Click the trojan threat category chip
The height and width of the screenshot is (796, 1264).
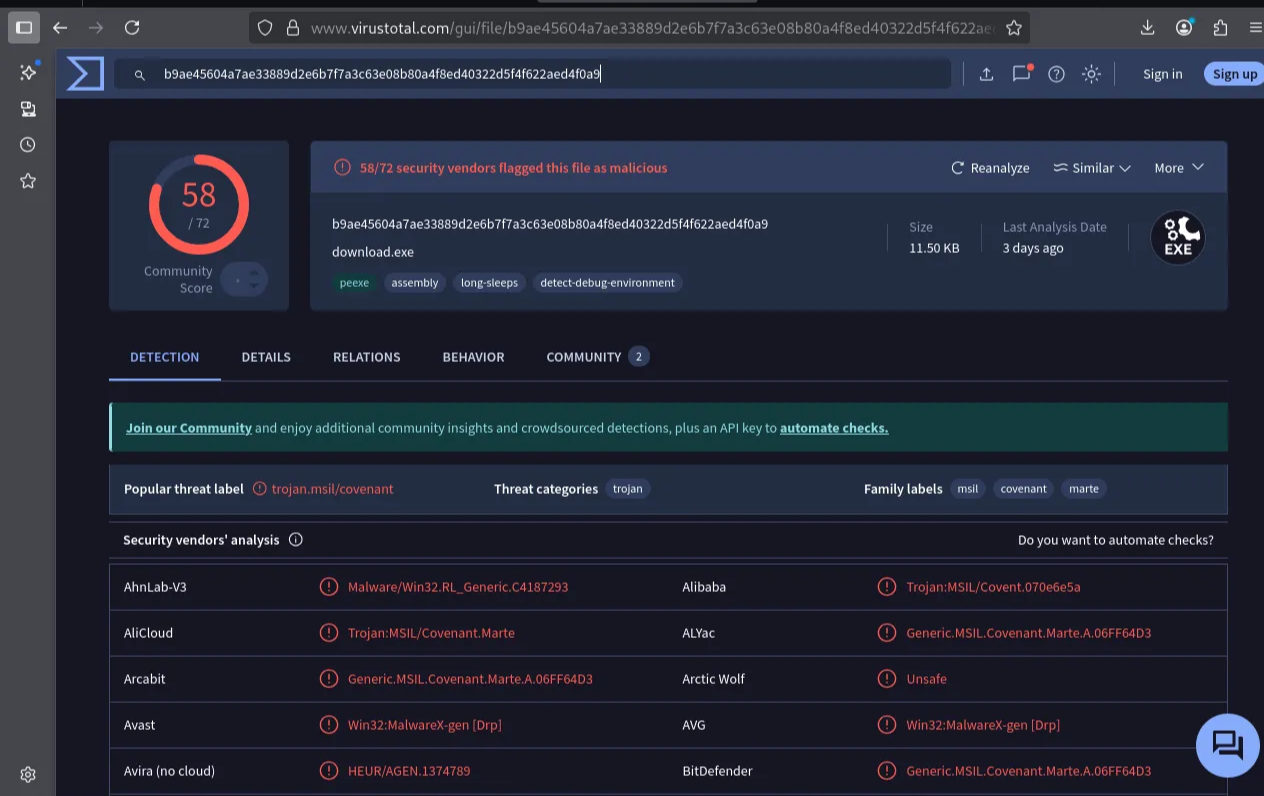point(628,489)
